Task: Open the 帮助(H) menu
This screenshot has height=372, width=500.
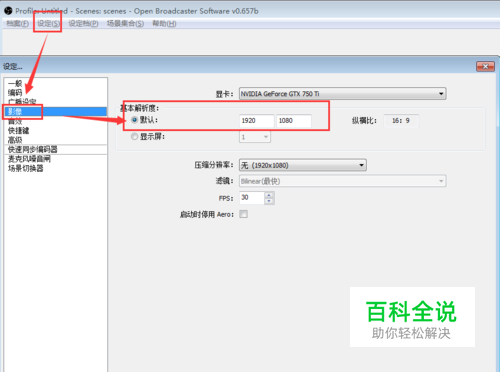Action: [164, 24]
